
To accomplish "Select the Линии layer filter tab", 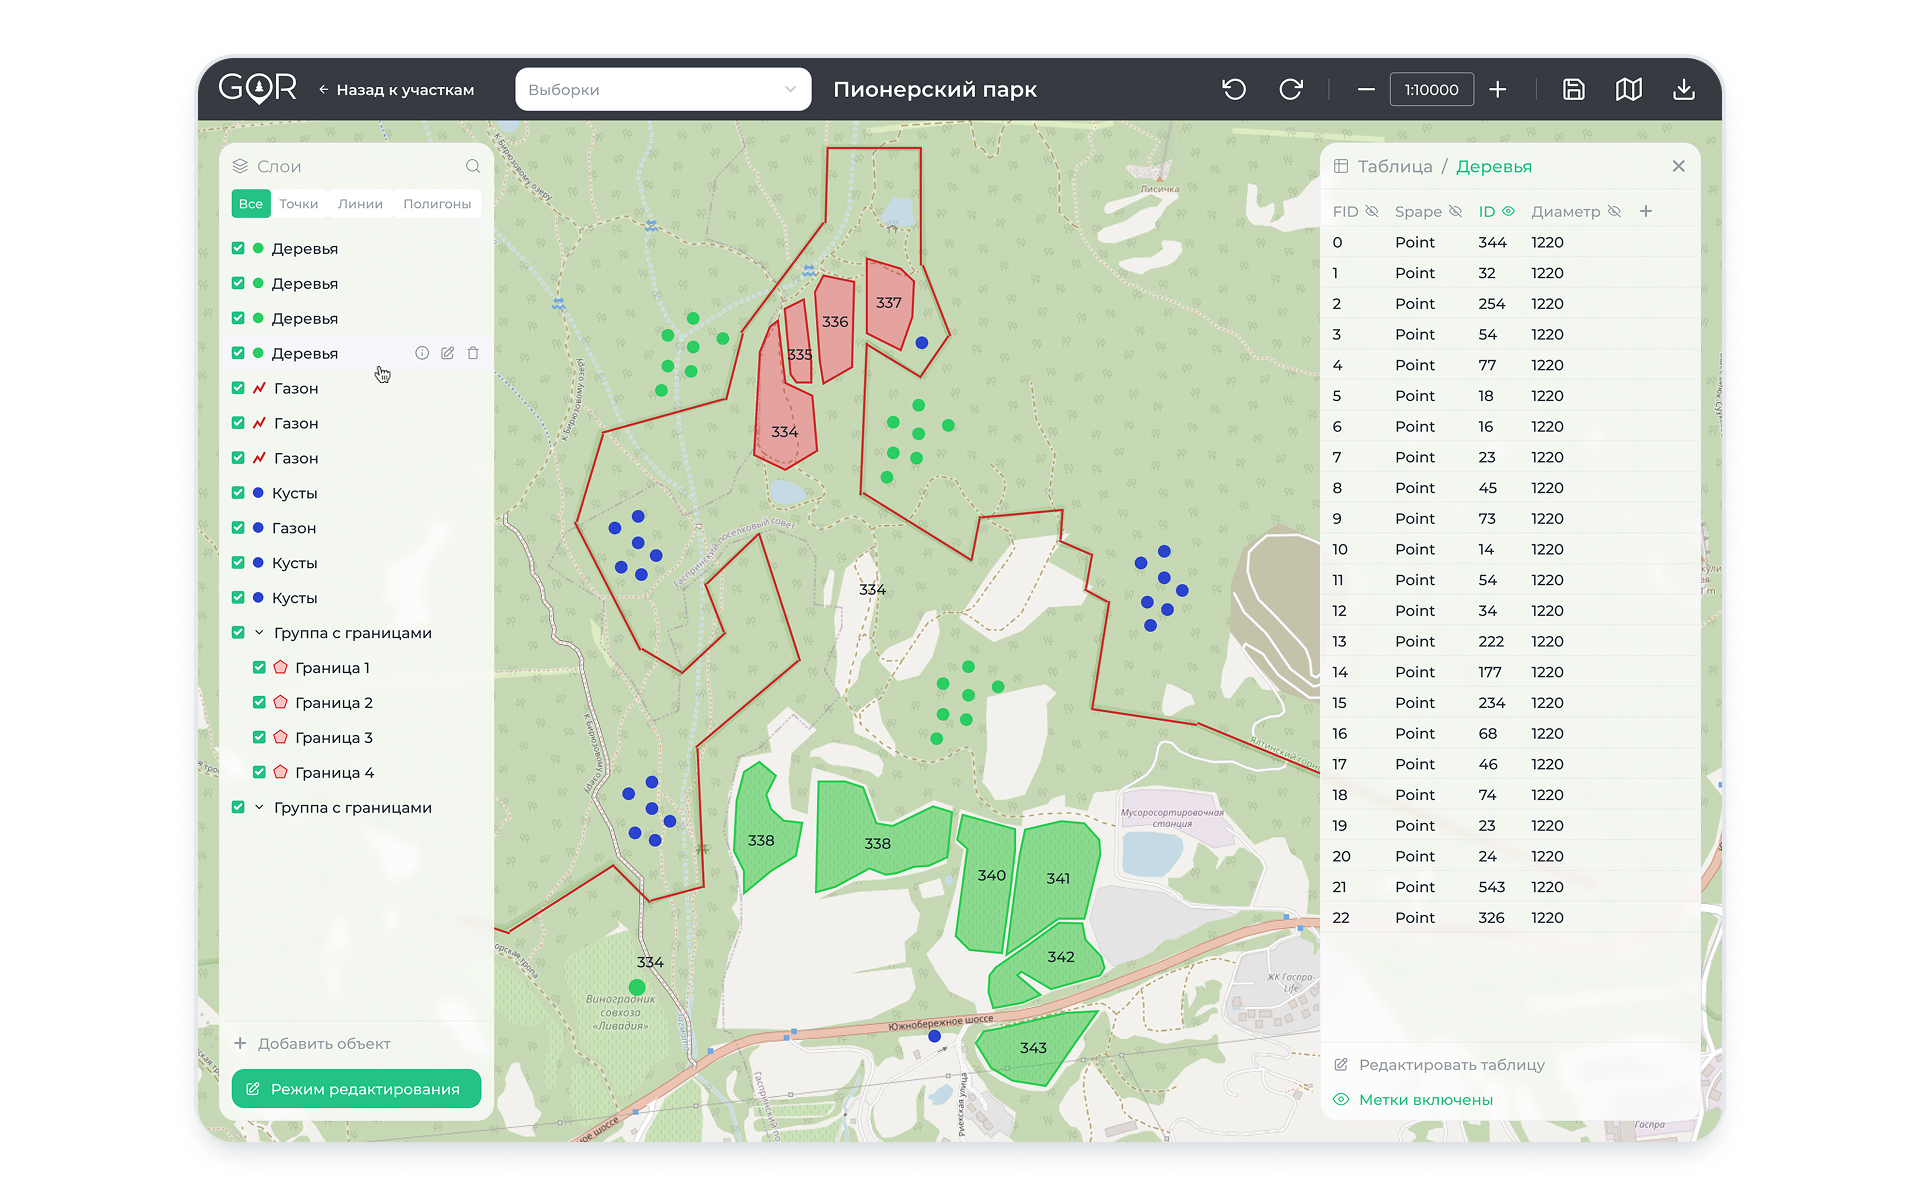I will tap(360, 204).
